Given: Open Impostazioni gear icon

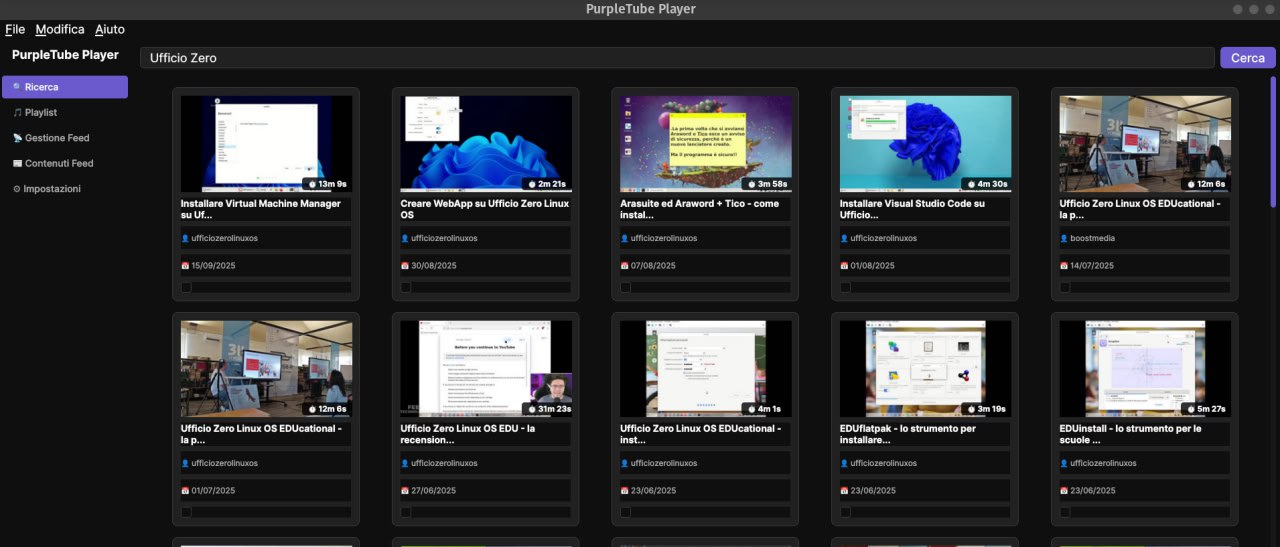Looking at the screenshot, I should (x=16, y=189).
